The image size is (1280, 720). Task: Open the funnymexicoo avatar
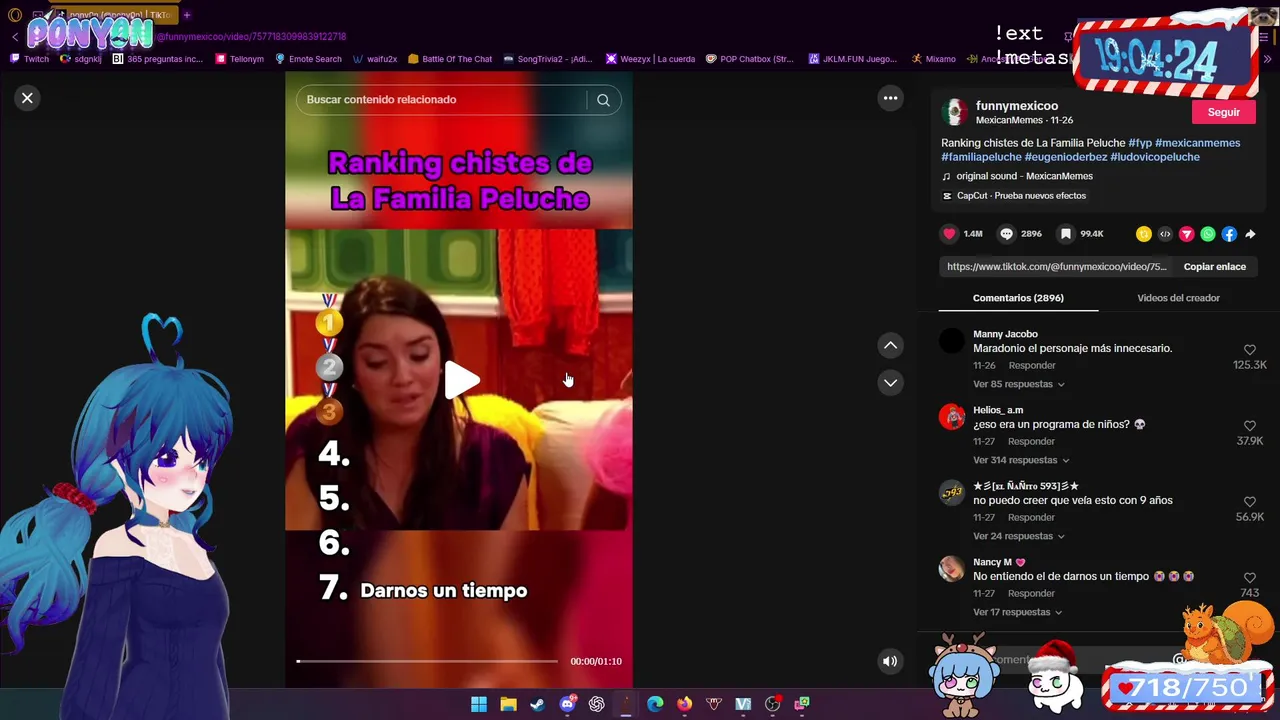954,112
